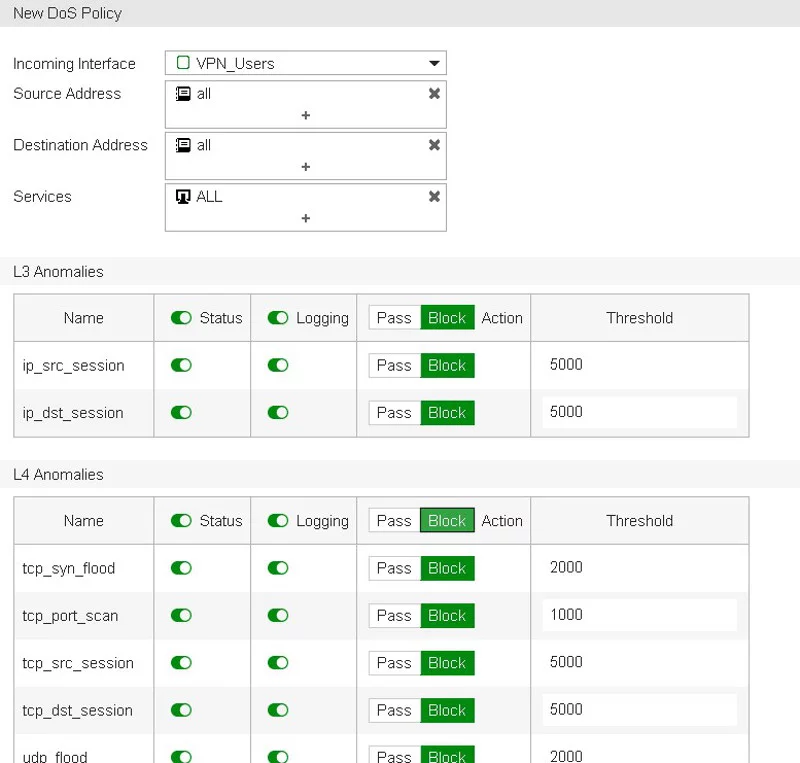Toggle tcp_syn_flood status switch

[x=181, y=568]
